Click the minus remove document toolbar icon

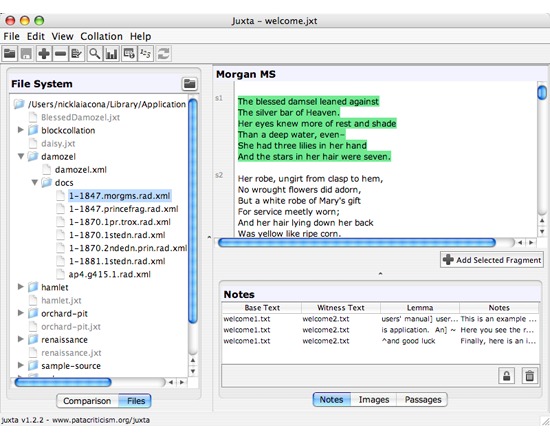tap(60, 54)
